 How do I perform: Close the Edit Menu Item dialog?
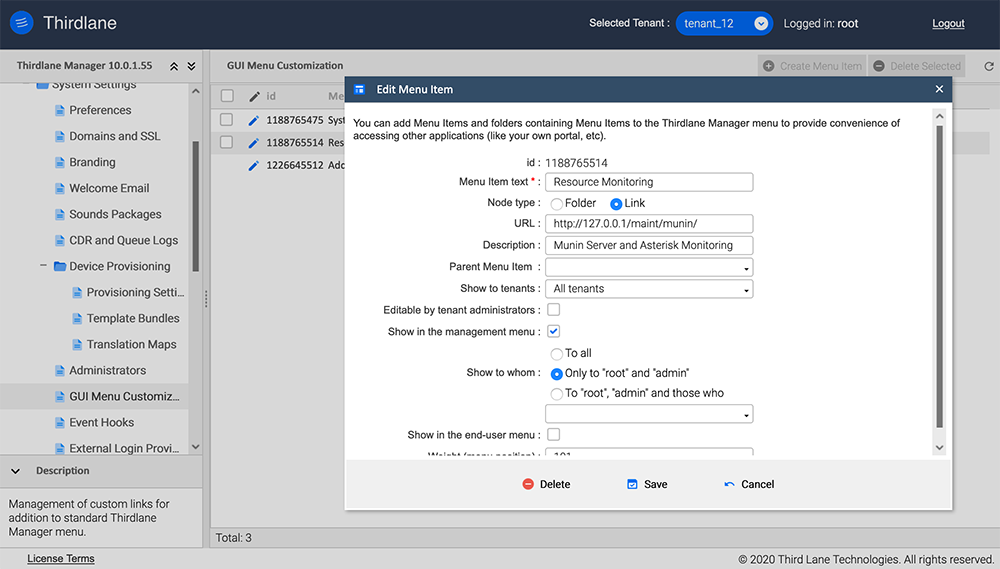(x=939, y=89)
